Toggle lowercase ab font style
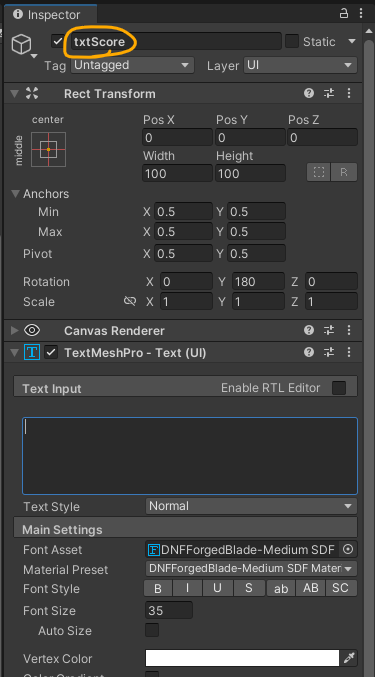 coord(281,588)
